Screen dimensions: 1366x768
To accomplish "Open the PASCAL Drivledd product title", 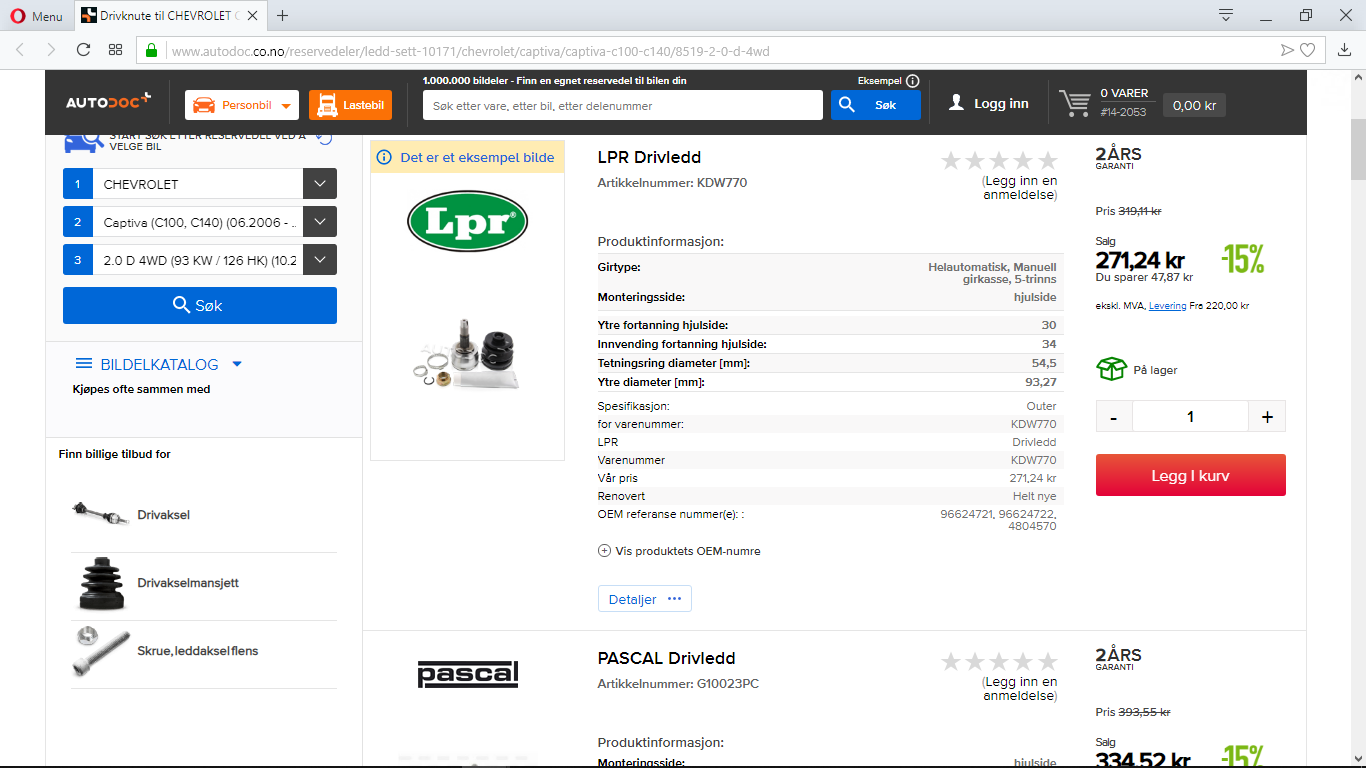I will (x=666, y=658).
